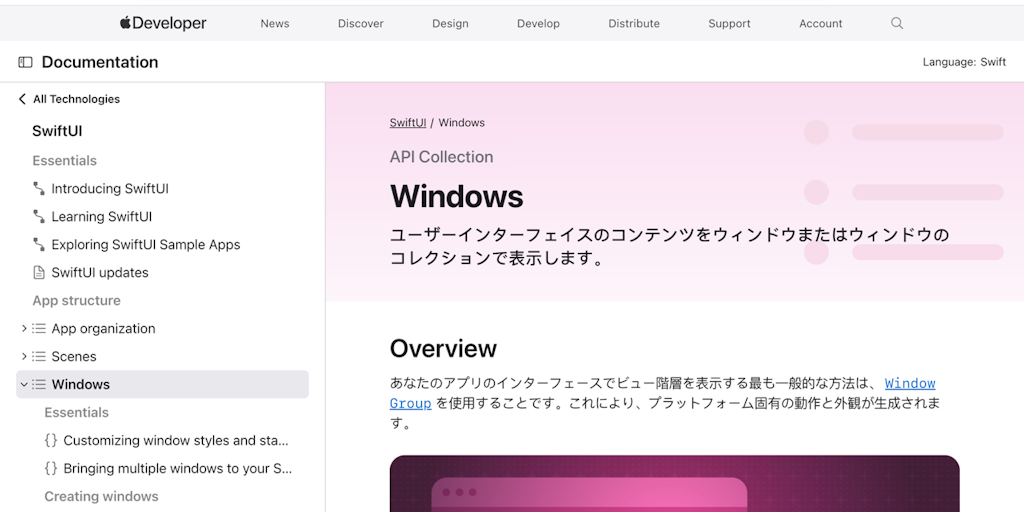This screenshot has height=512, width=1024.
Task: Open the News menu item
Action: 274,23
